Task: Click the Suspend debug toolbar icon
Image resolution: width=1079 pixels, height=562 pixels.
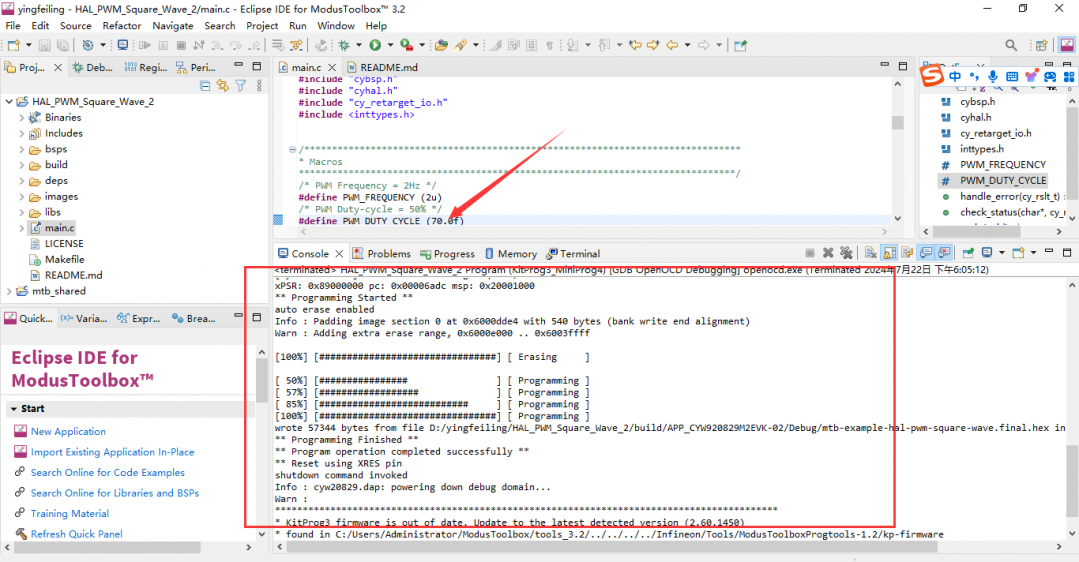Action: click(163, 45)
